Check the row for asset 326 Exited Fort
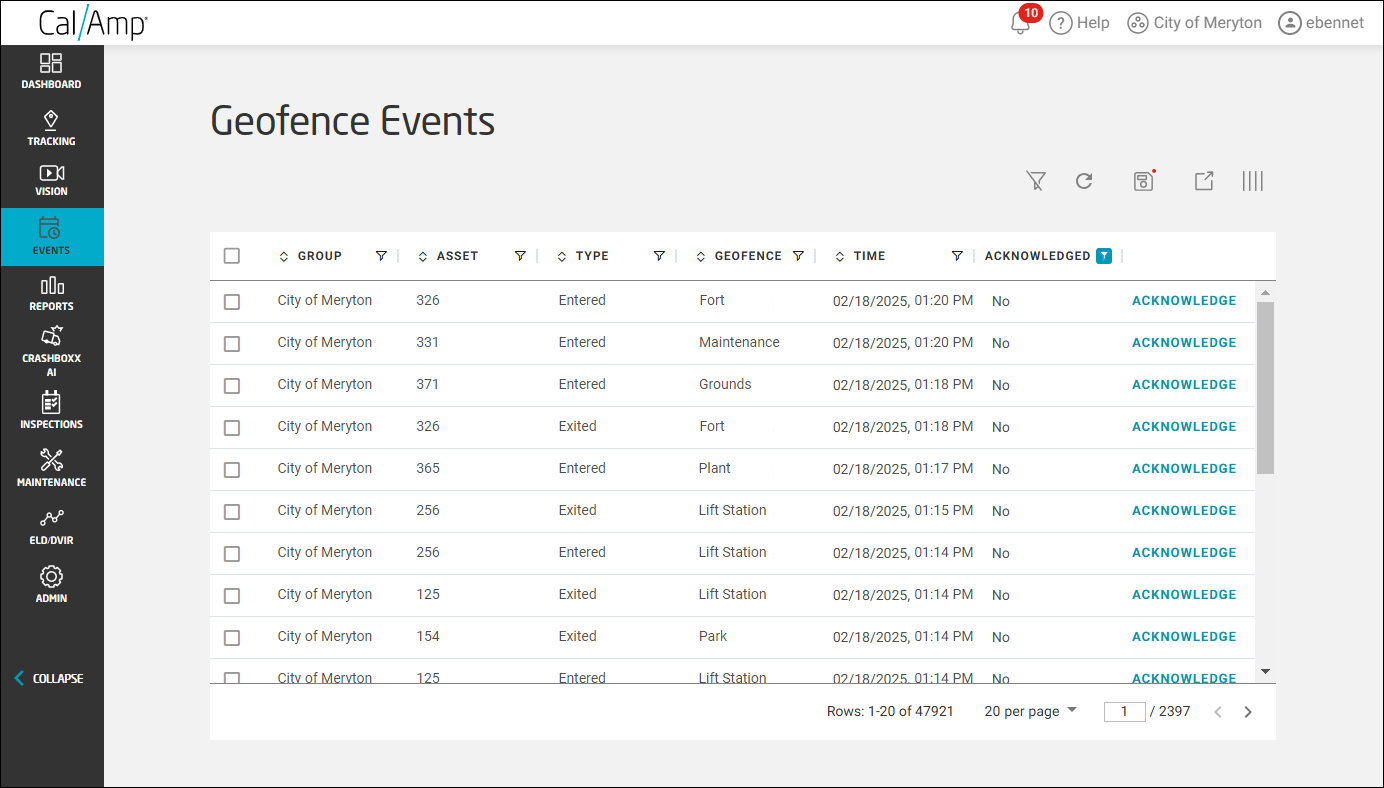The image size is (1384, 788). [232, 427]
